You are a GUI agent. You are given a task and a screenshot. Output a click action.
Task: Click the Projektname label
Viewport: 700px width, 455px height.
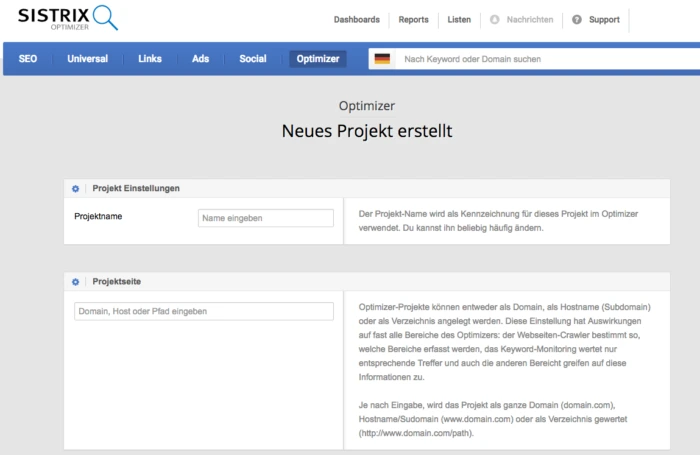[x=98, y=216]
